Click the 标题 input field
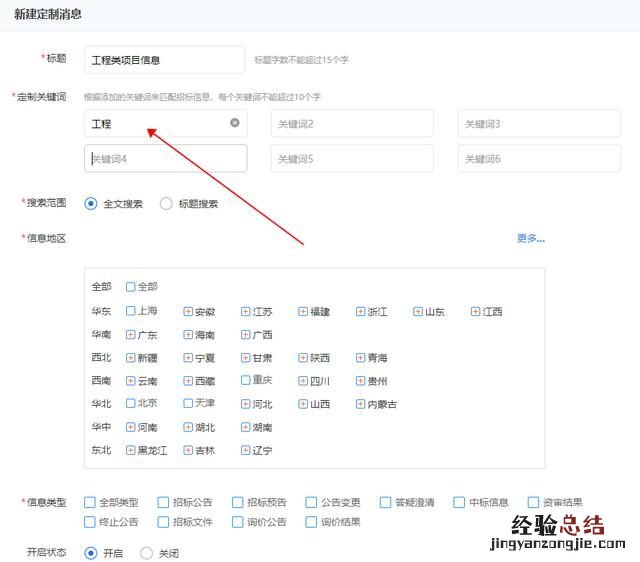This screenshot has height=562, width=640. click(x=165, y=60)
